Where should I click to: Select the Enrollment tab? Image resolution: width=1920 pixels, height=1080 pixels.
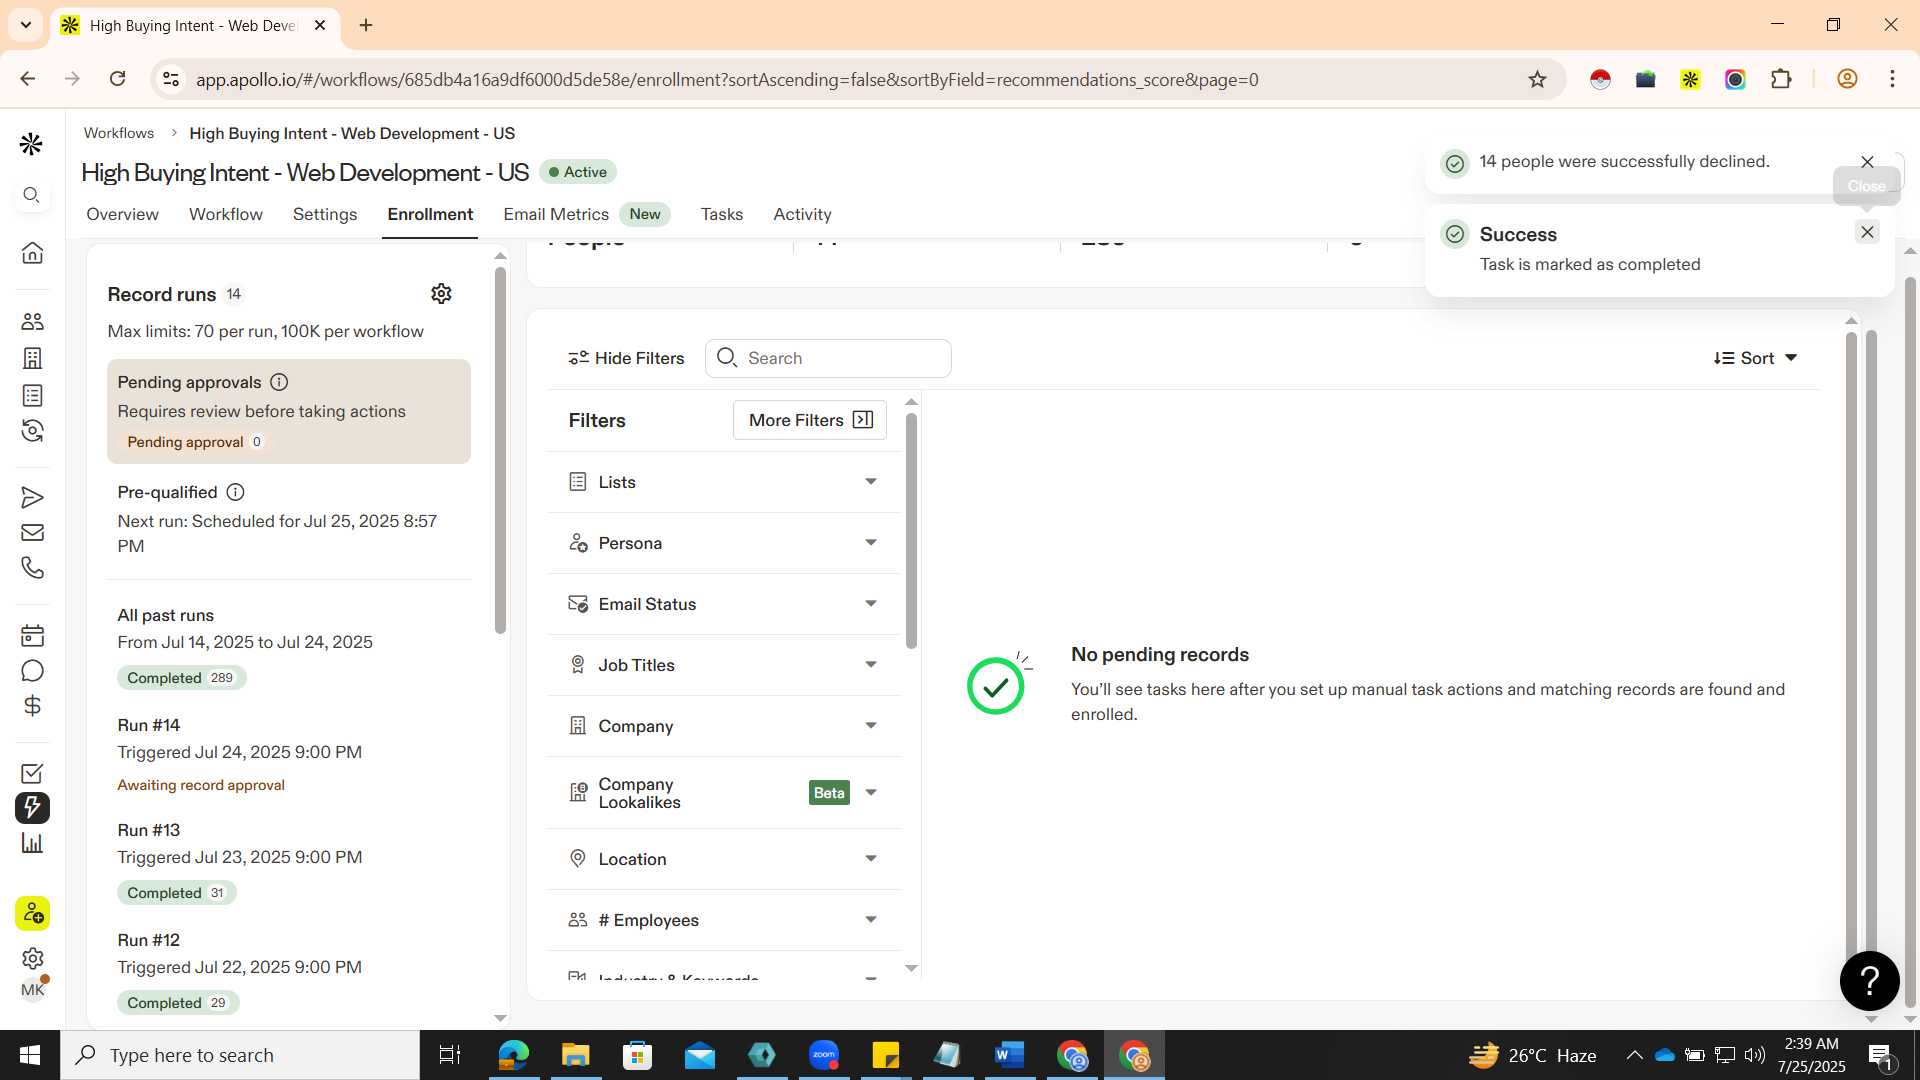430,214
